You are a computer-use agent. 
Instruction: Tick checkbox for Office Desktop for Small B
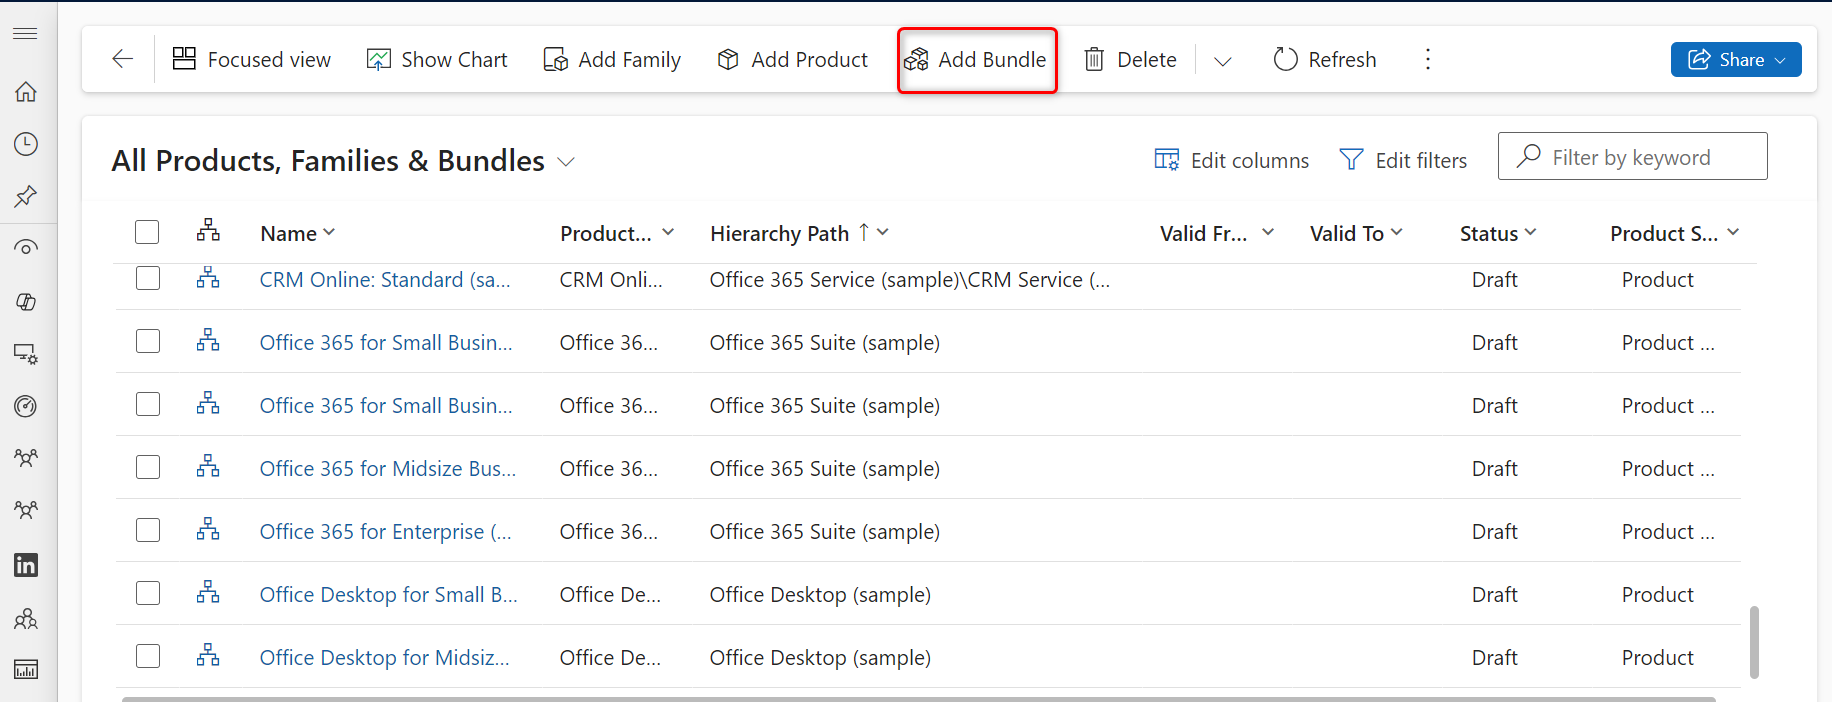tap(148, 593)
